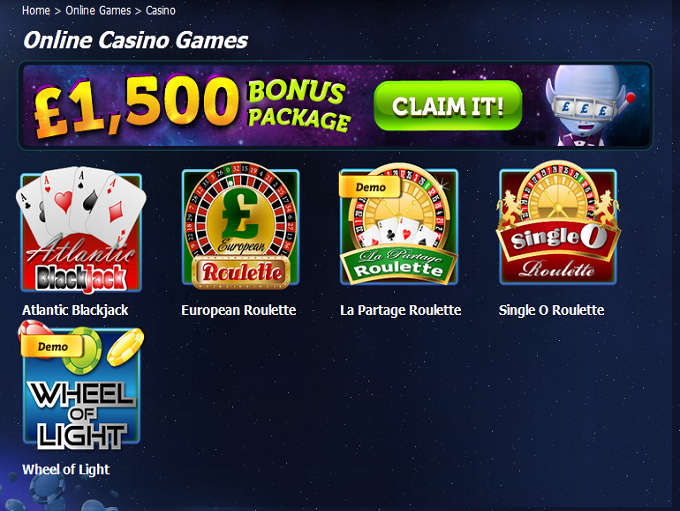Select the Single O Roulette game icon
680x511 pixels.
tap(558, 223)
